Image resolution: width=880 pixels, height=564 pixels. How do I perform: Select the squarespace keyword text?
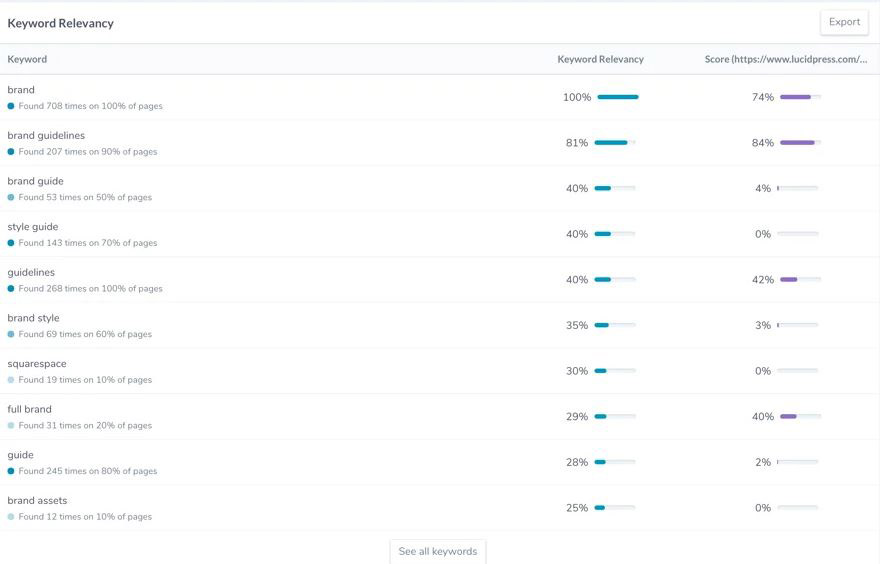click(37, 364)
